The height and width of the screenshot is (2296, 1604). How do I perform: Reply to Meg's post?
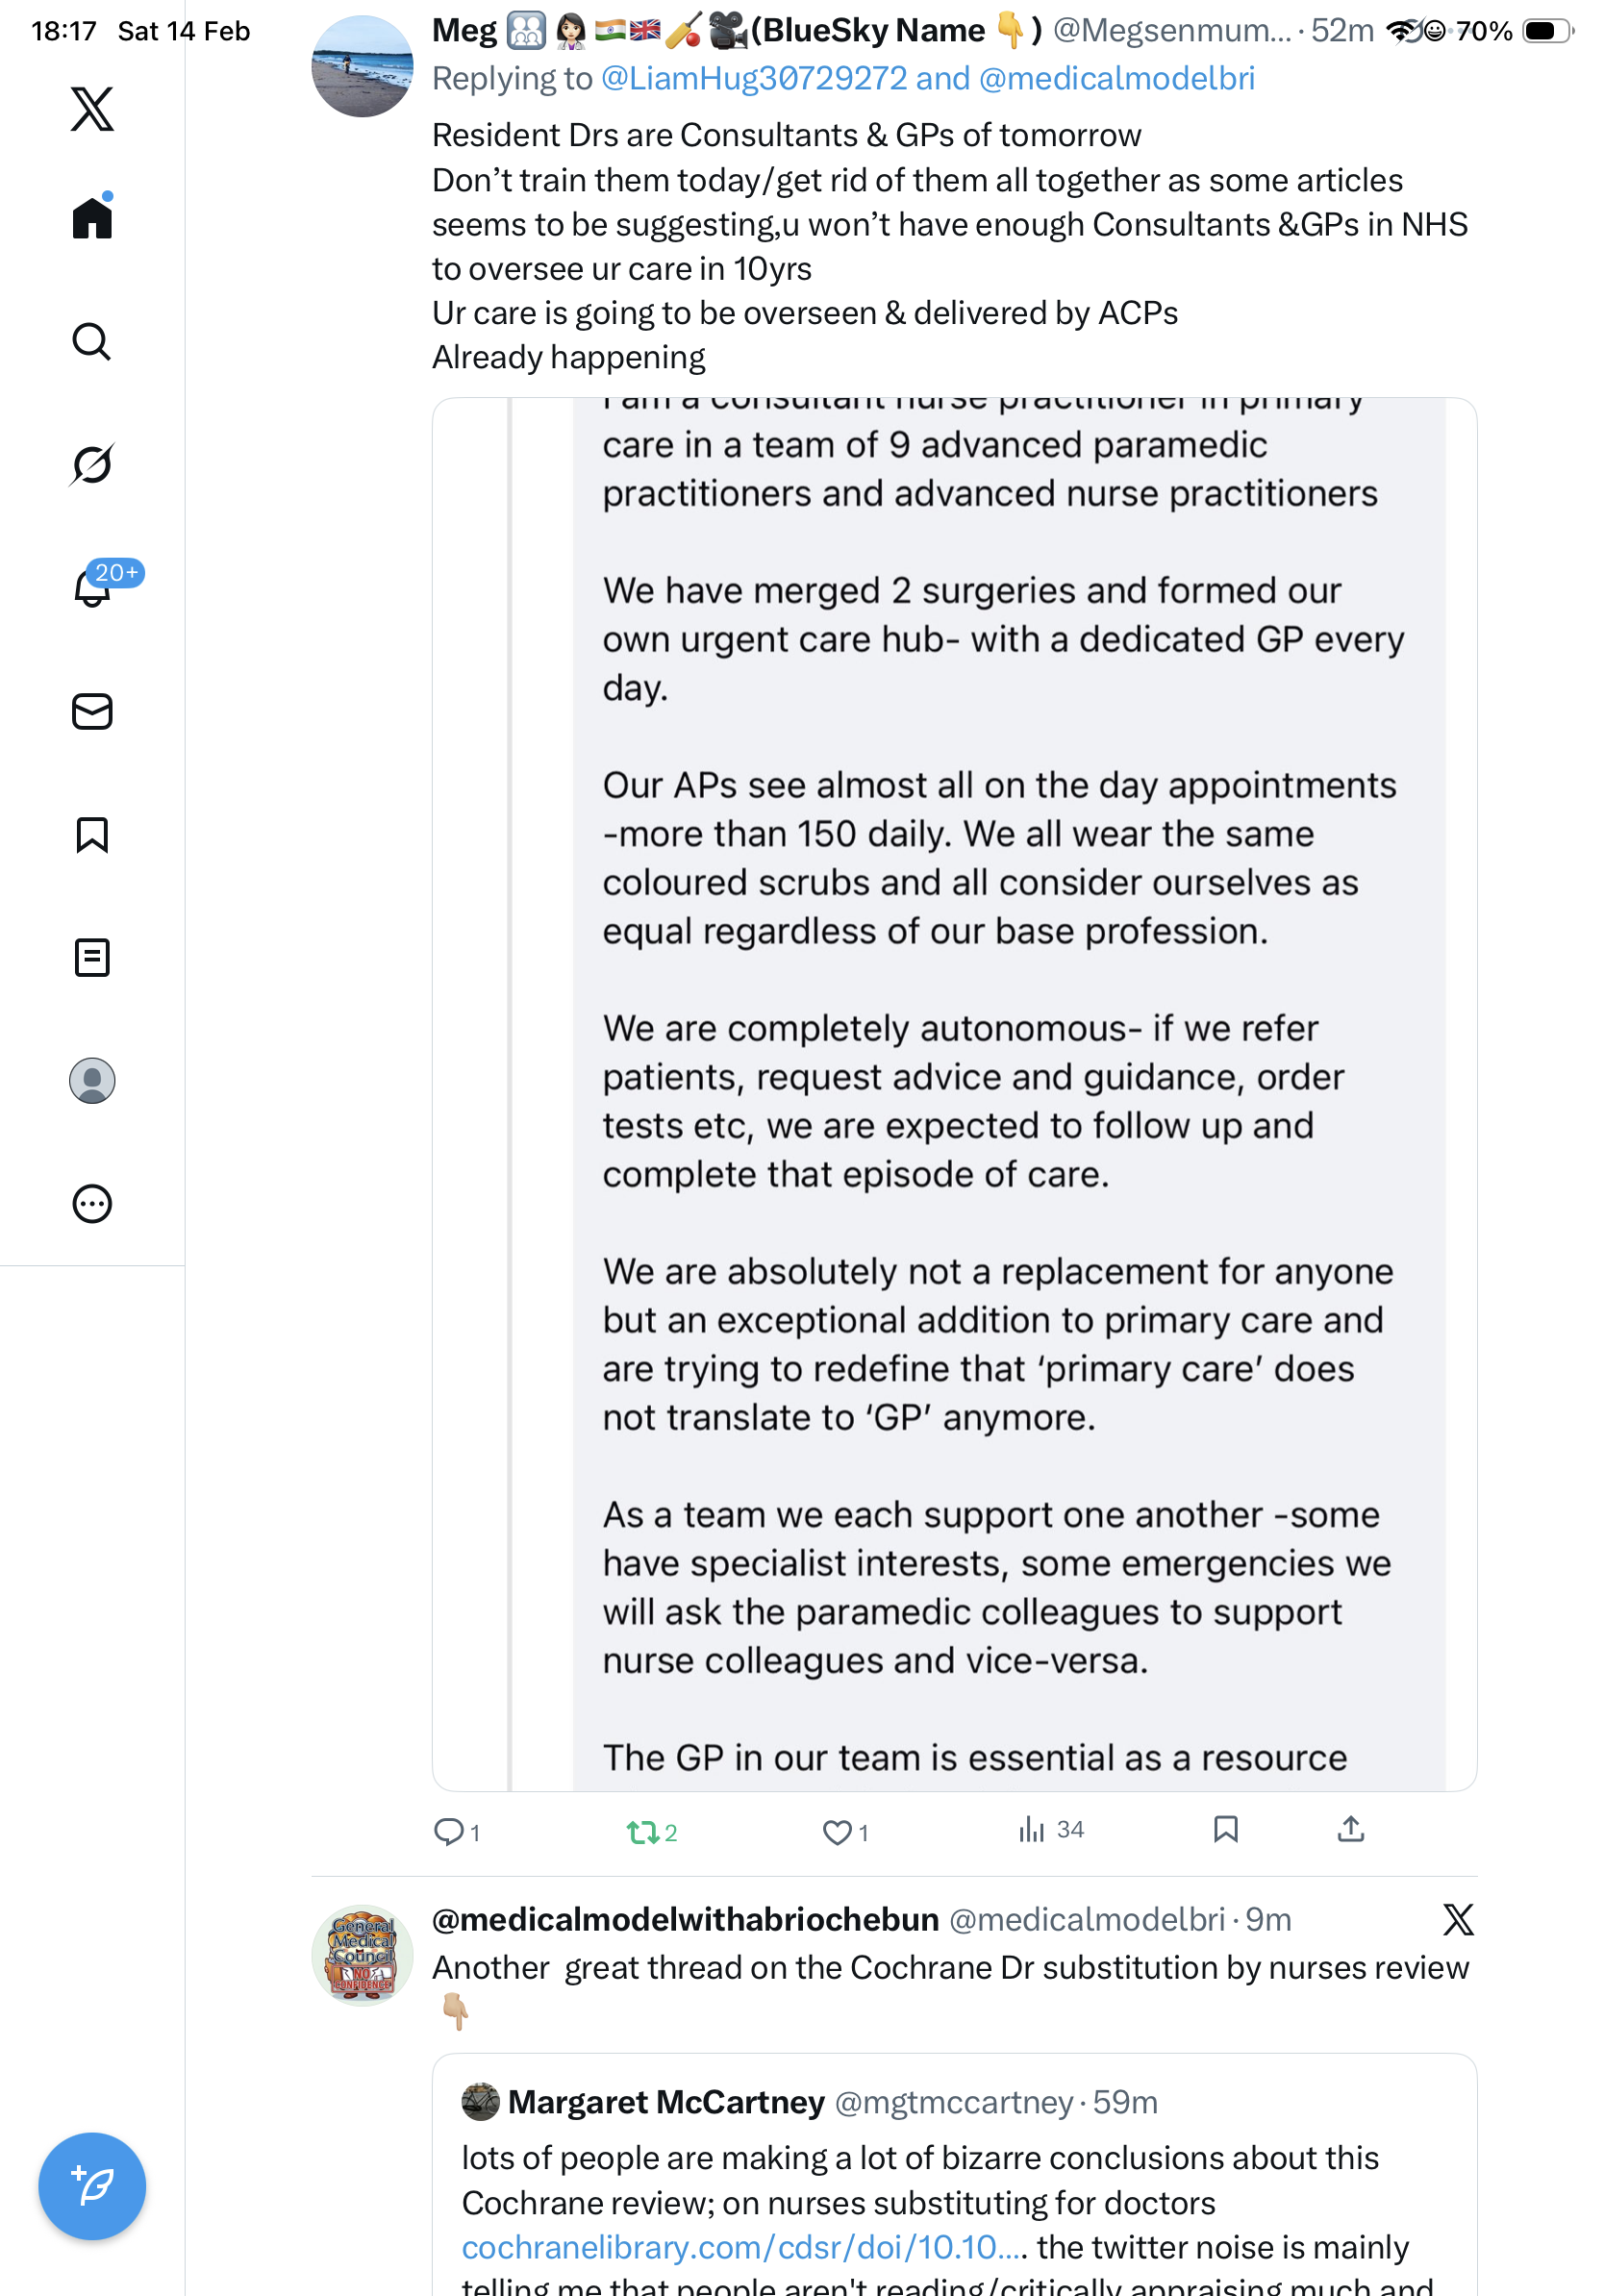coord(448,1832)
